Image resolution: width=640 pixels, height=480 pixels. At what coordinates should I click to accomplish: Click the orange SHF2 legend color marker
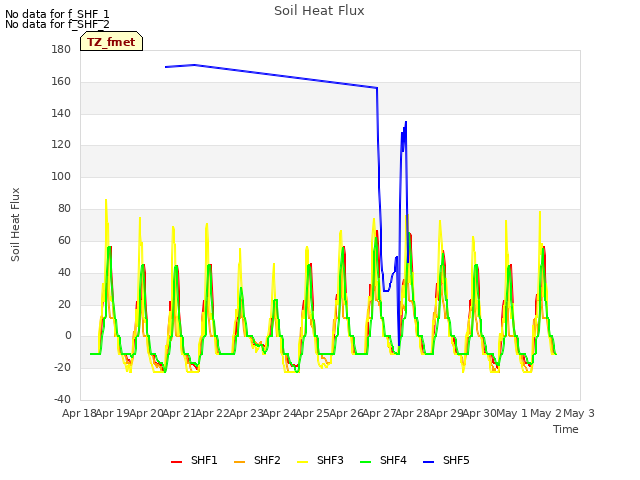pyautogui.click(x=240, y=462)
